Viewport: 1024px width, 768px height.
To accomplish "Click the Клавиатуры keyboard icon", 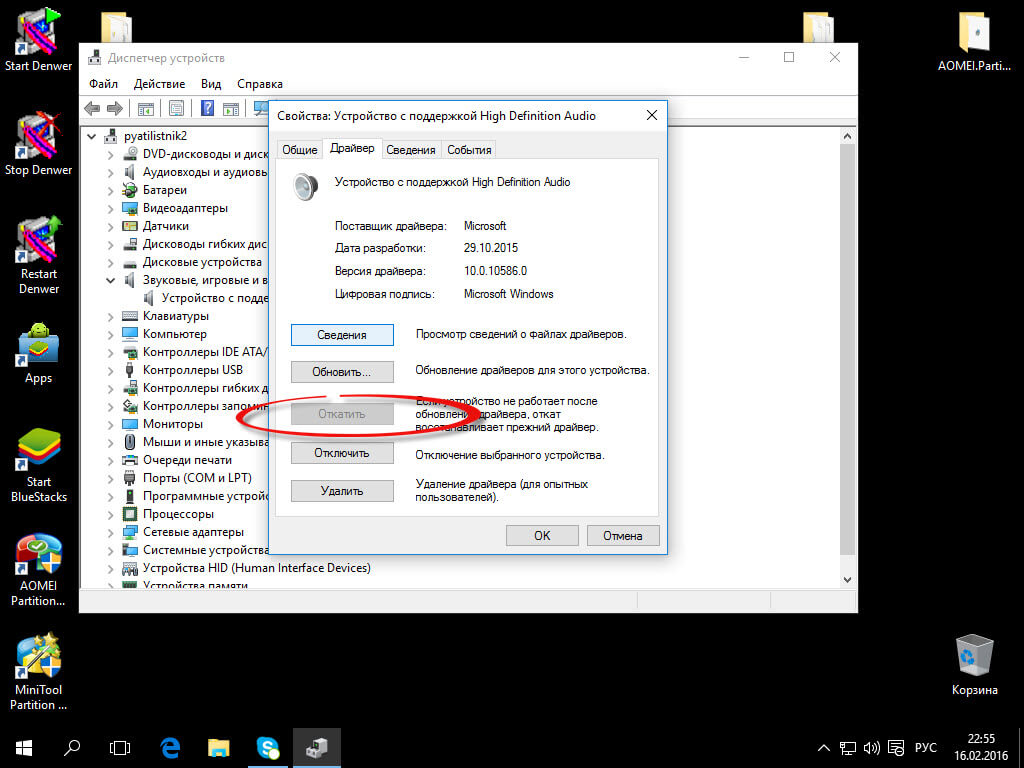I will 129,316.
